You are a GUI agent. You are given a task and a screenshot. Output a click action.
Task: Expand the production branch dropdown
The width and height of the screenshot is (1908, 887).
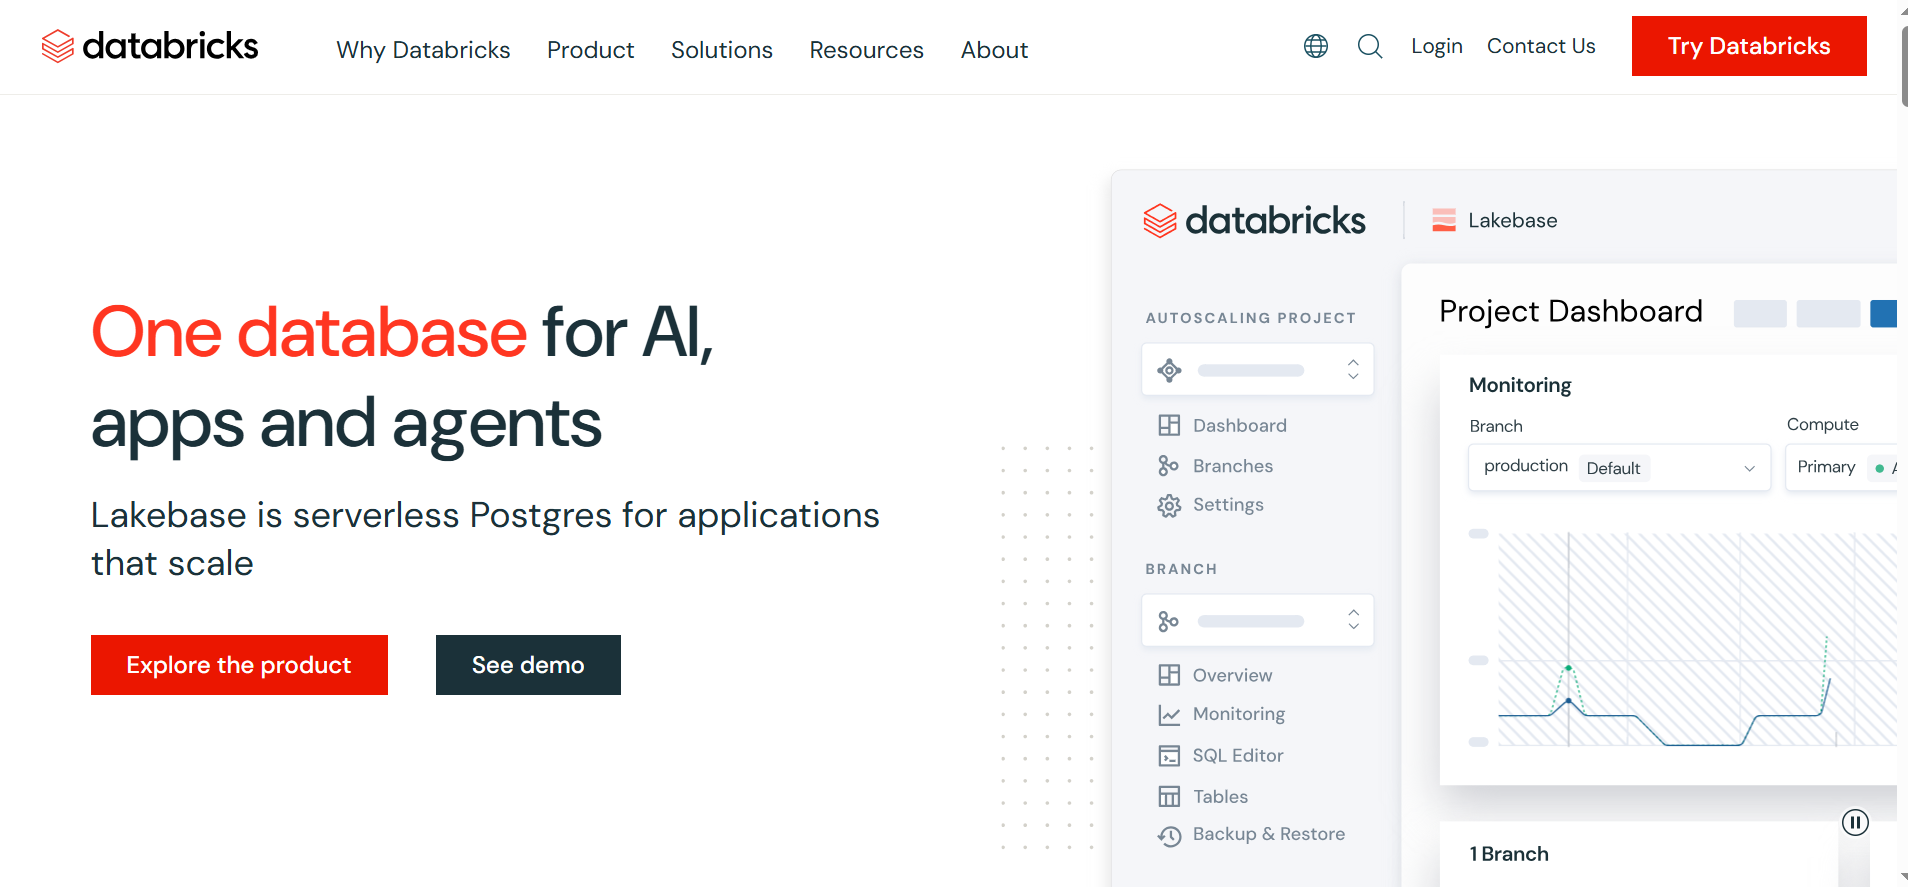[1619, 467]
